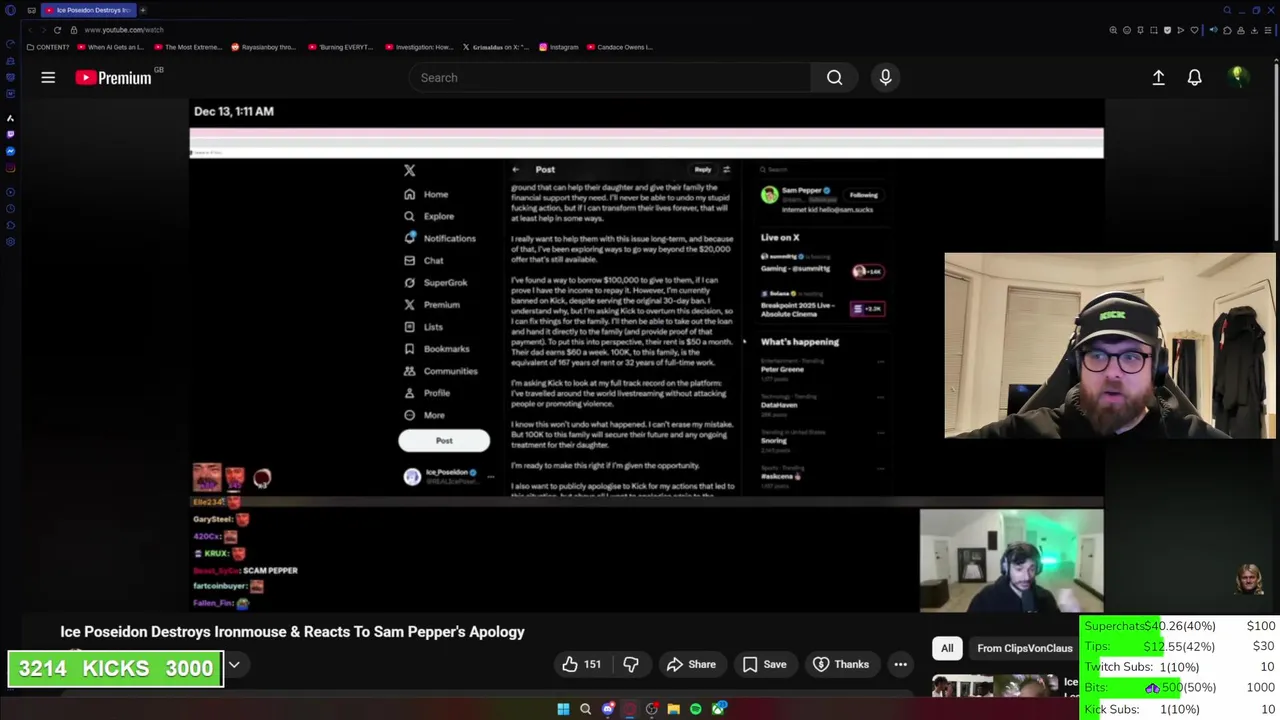
Task: Share the Ice Poseidon video
Action: point(691,664)
